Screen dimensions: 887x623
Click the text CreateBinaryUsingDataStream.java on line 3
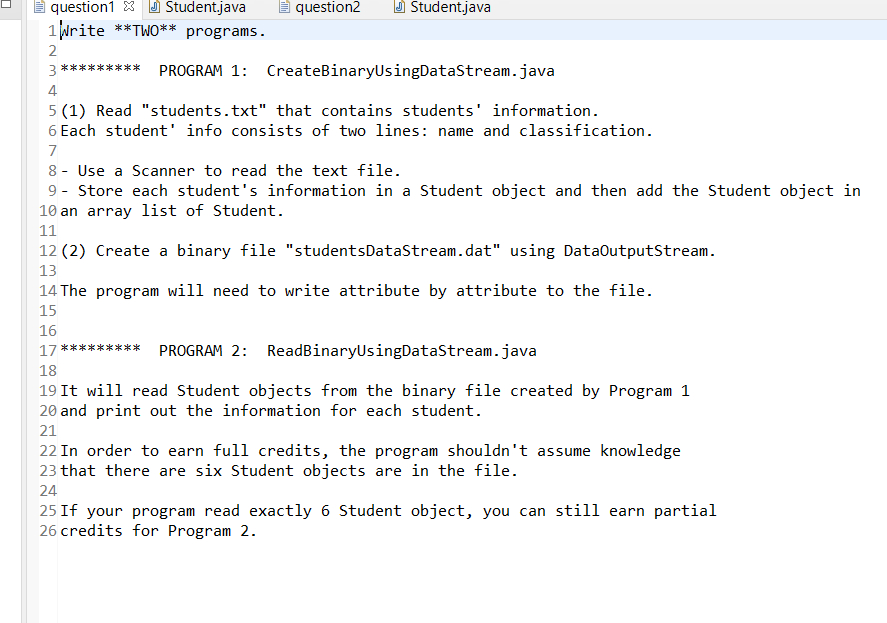pyautogui.click(x=410, y=70)
